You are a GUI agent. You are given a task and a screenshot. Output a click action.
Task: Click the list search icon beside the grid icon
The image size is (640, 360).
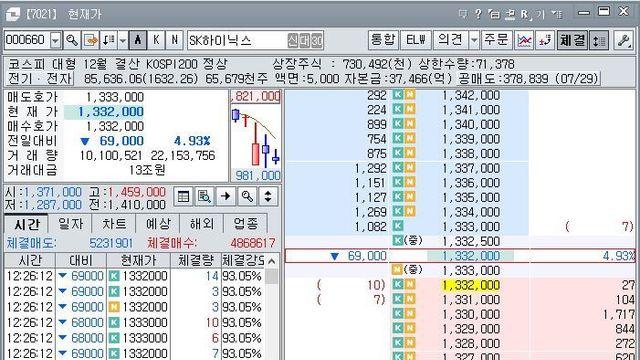[x=204, y=196]
